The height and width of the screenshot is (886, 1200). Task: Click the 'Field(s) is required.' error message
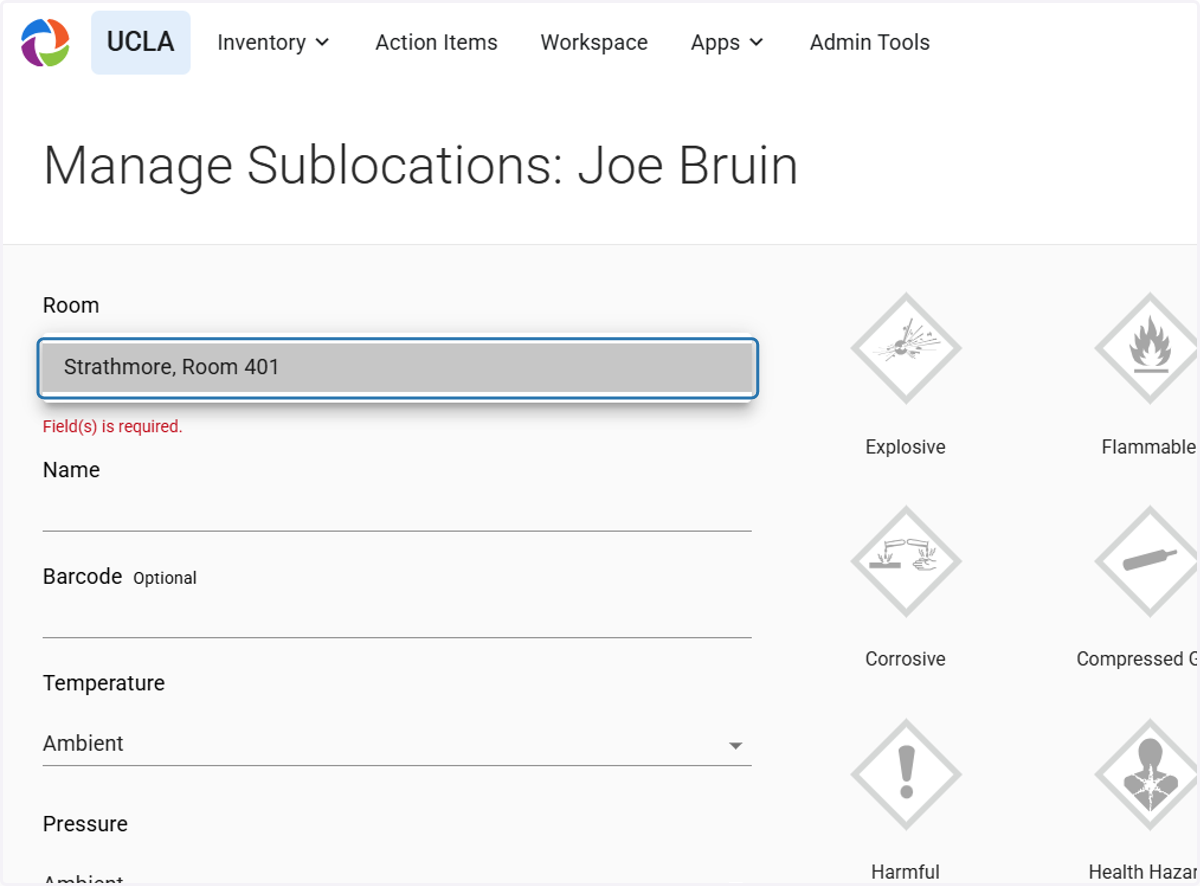point(112,427)
